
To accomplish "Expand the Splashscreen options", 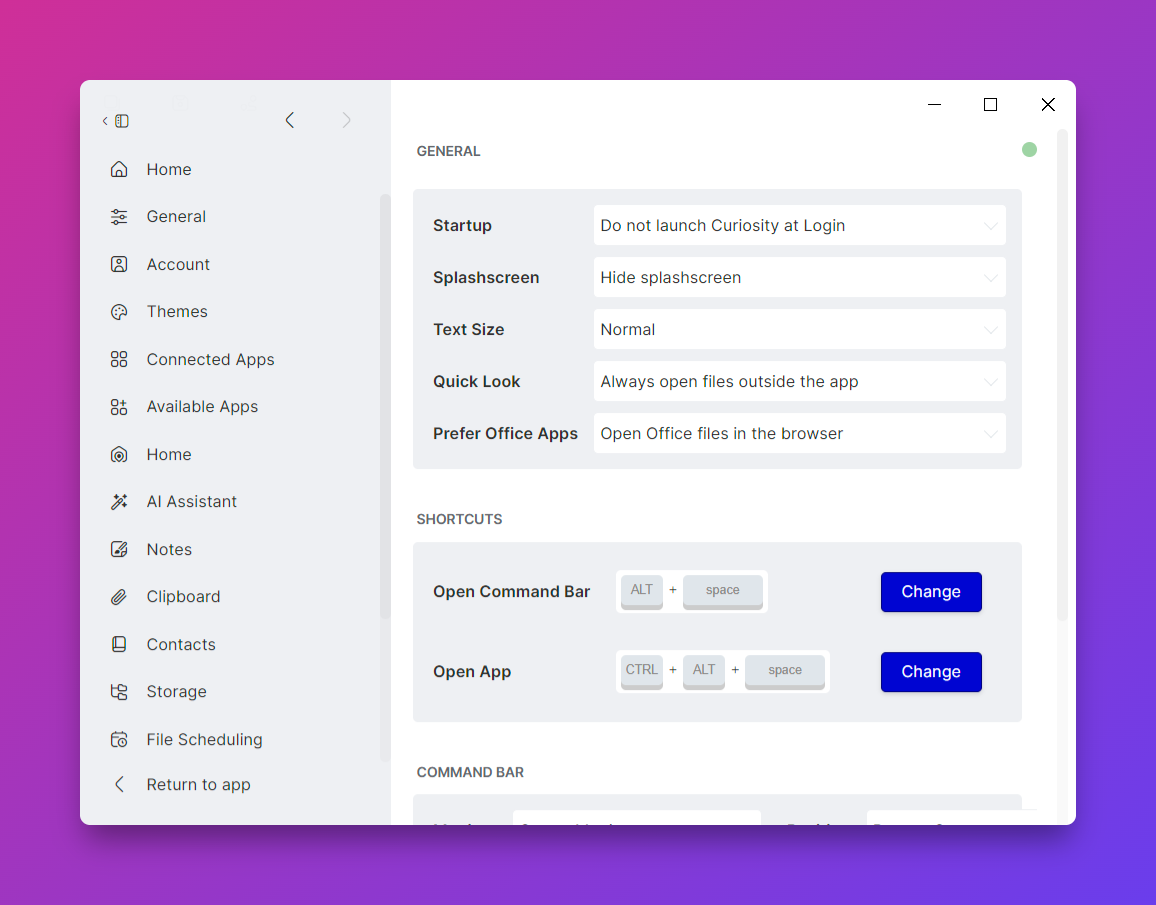I will point(799,277).
